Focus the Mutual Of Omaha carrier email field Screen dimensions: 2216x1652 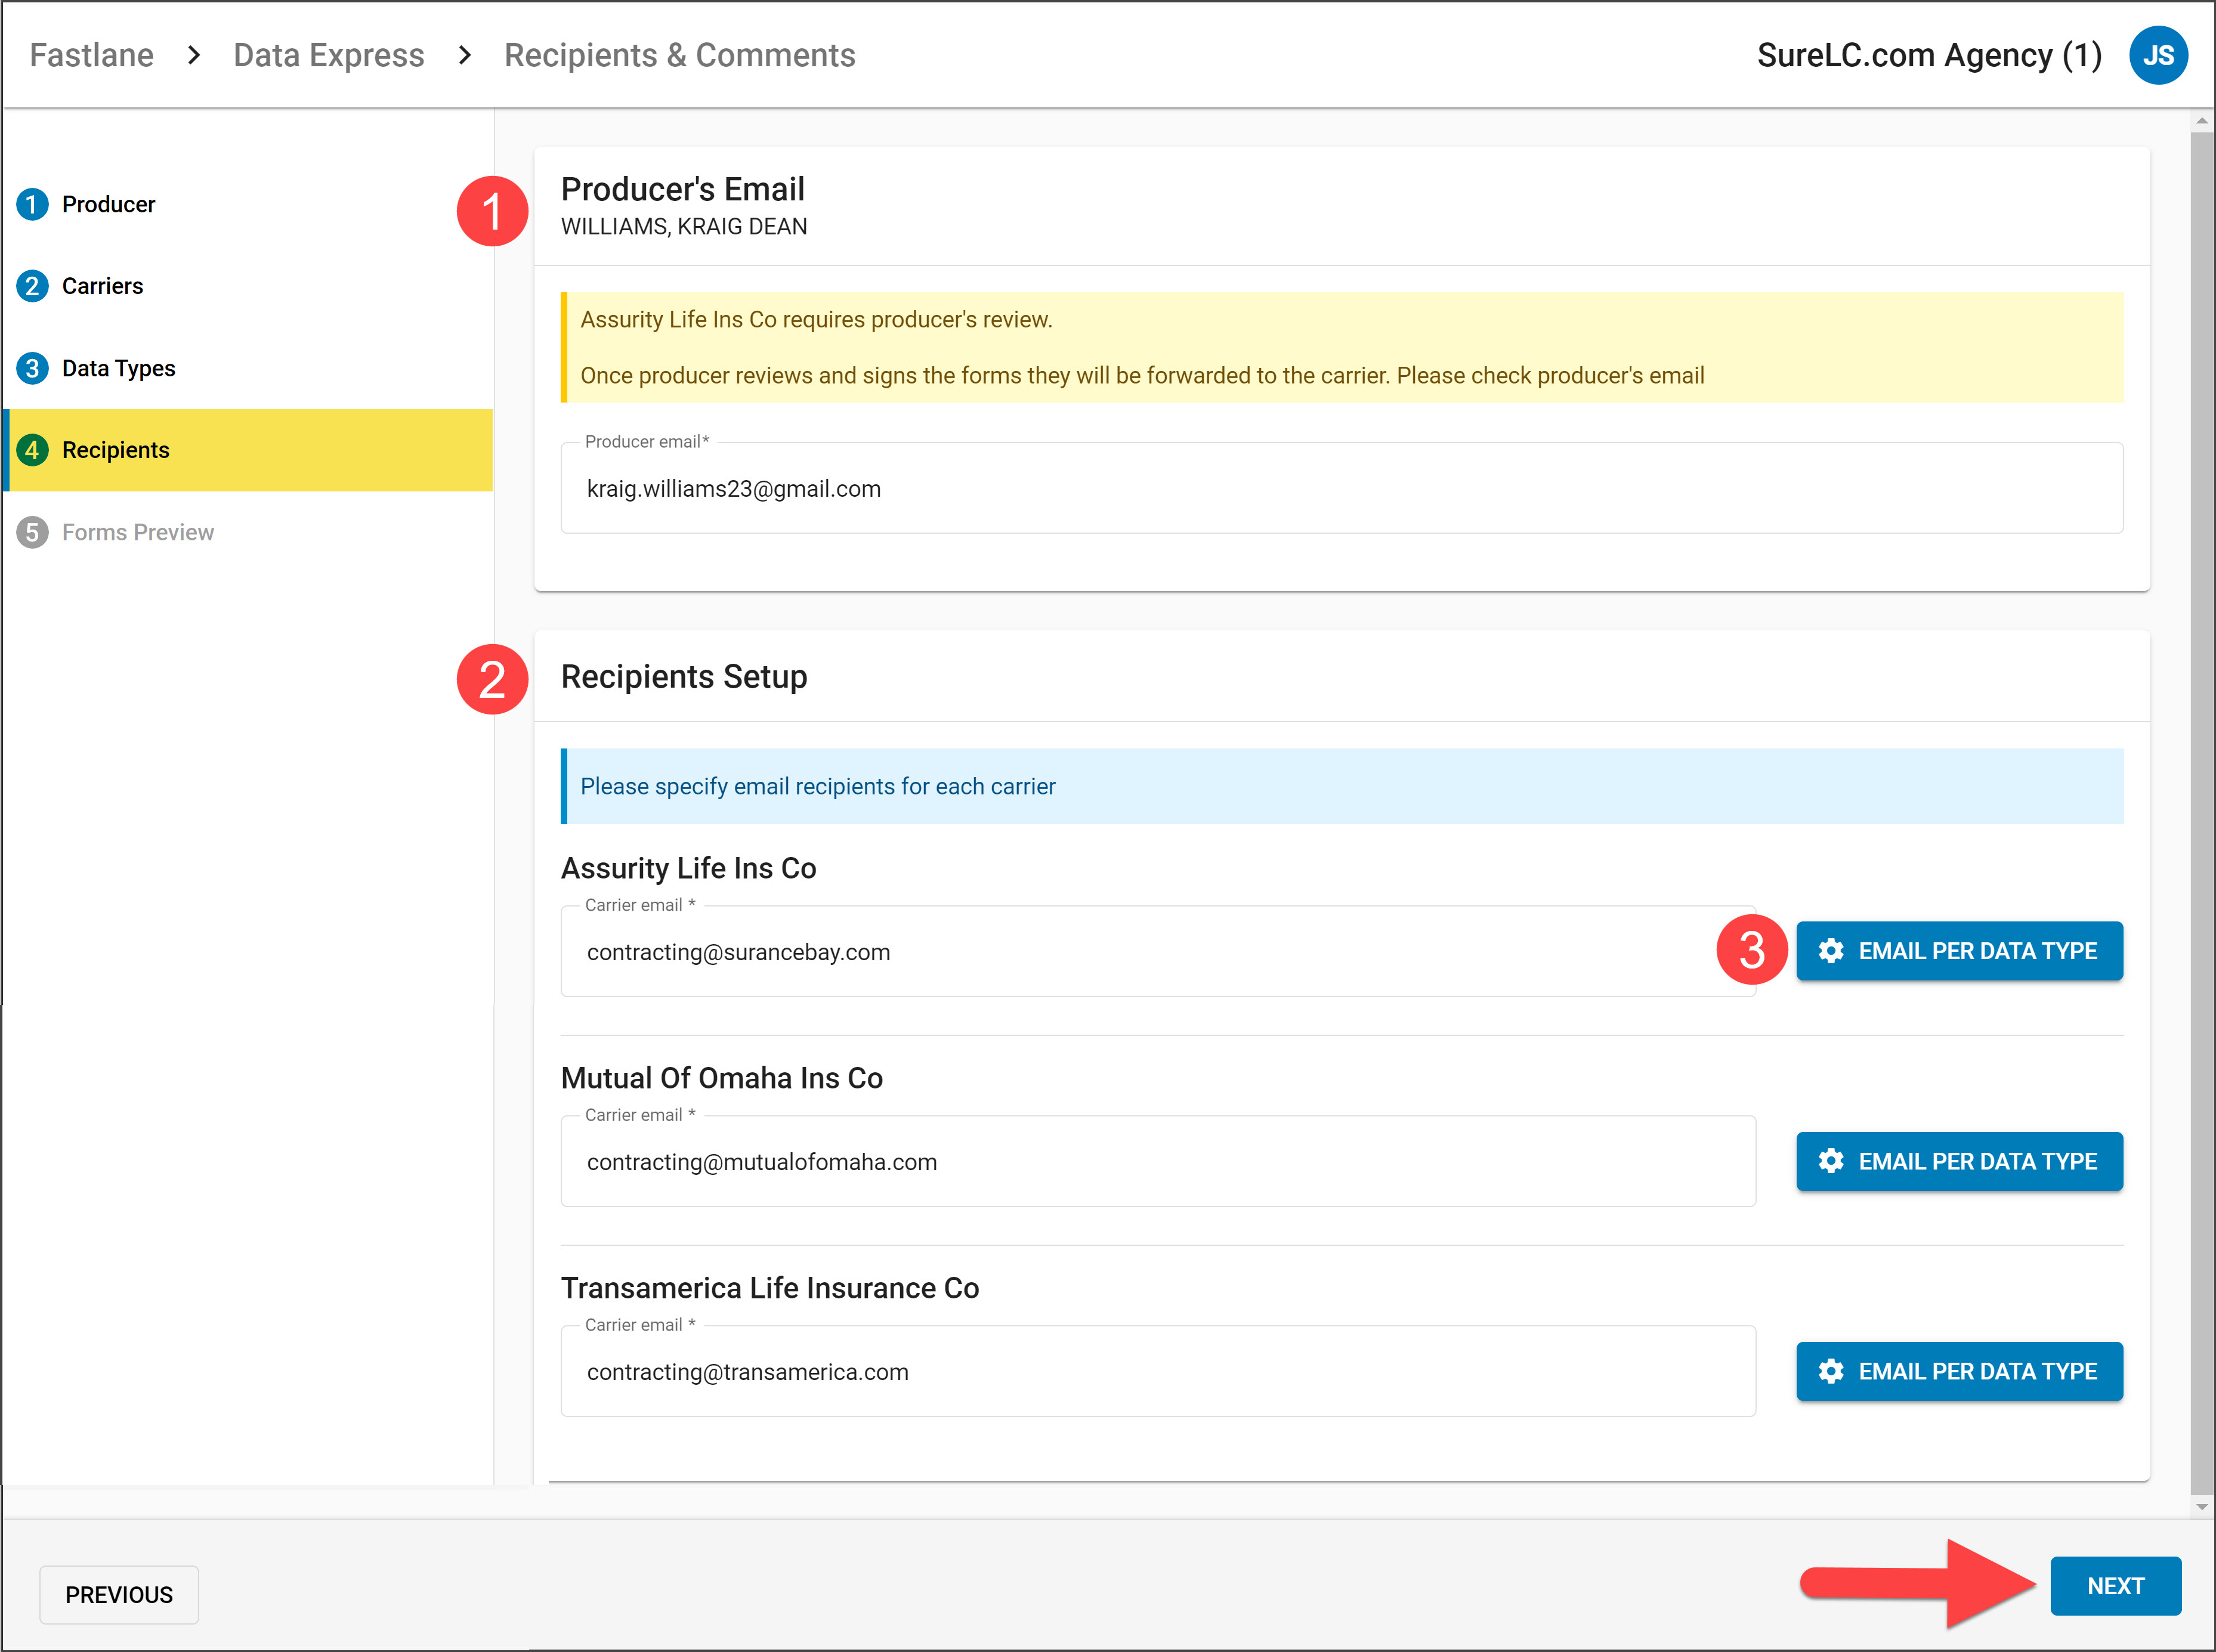[1158, 1162]
